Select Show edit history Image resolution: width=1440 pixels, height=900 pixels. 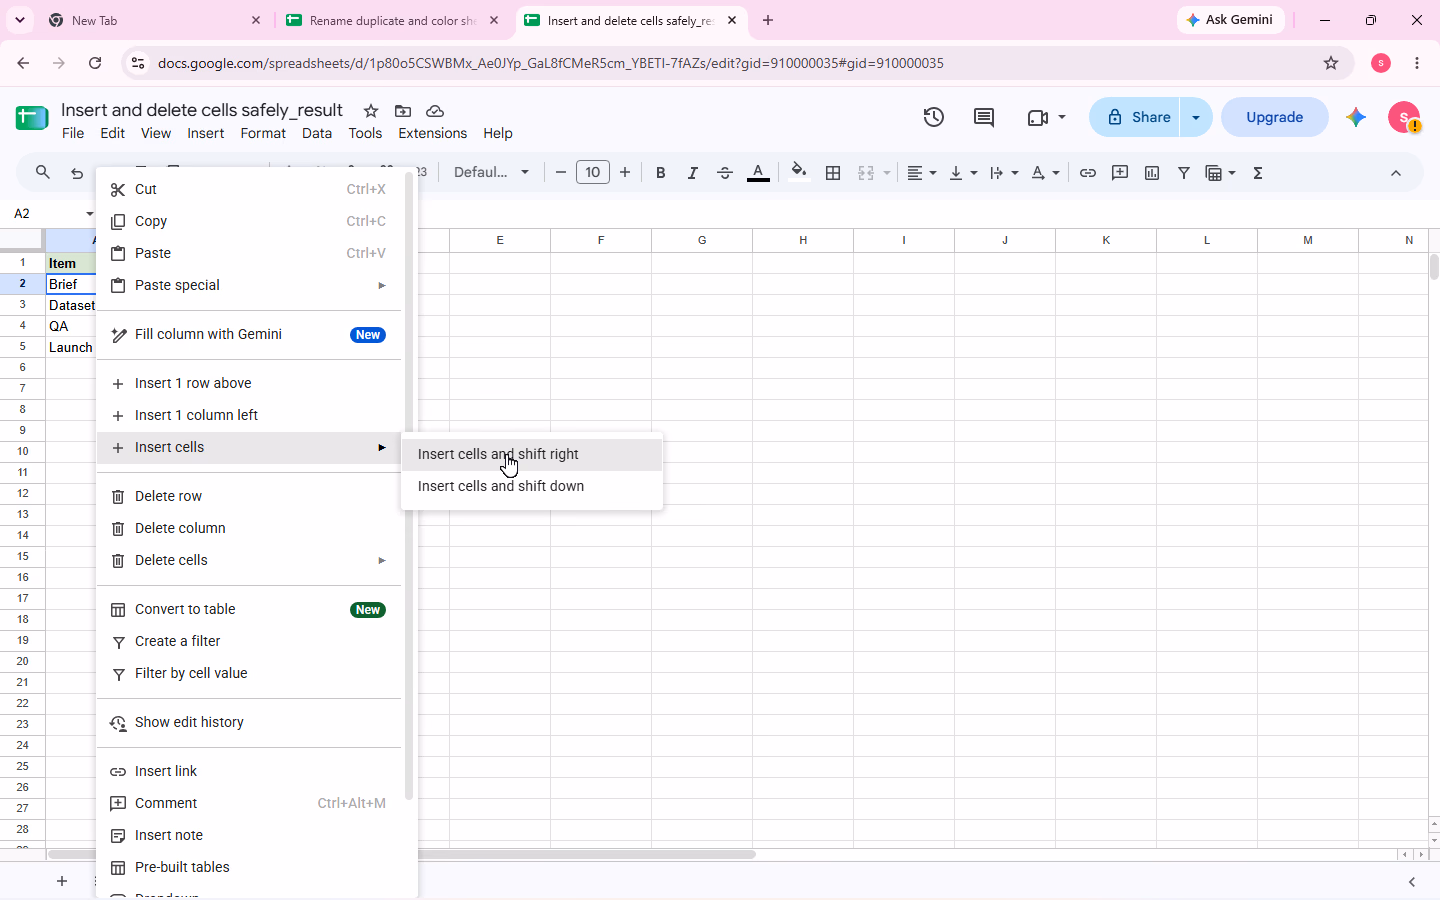[x=249, y=722]
